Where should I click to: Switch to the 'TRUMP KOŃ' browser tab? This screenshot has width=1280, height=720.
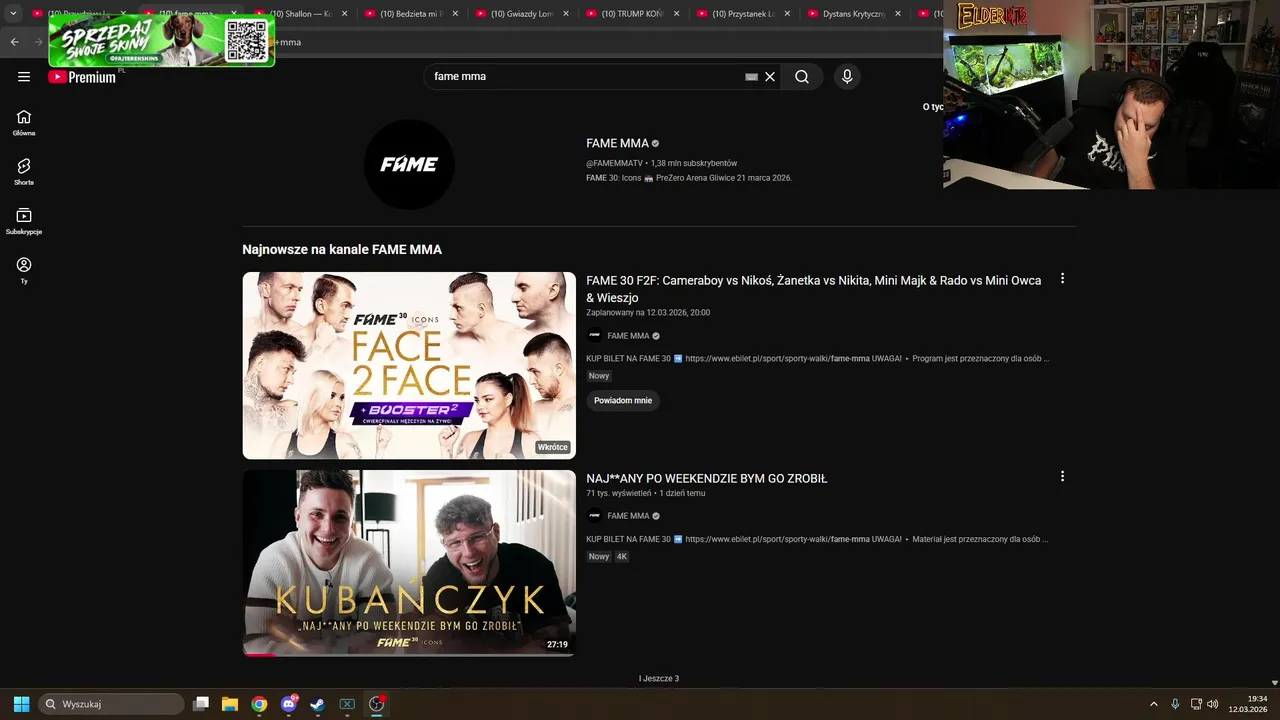[x=630, y=14]
